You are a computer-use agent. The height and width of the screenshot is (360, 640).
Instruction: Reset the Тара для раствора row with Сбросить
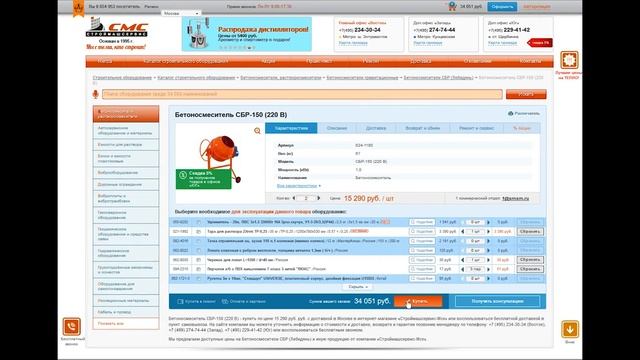tap(530, 232)
